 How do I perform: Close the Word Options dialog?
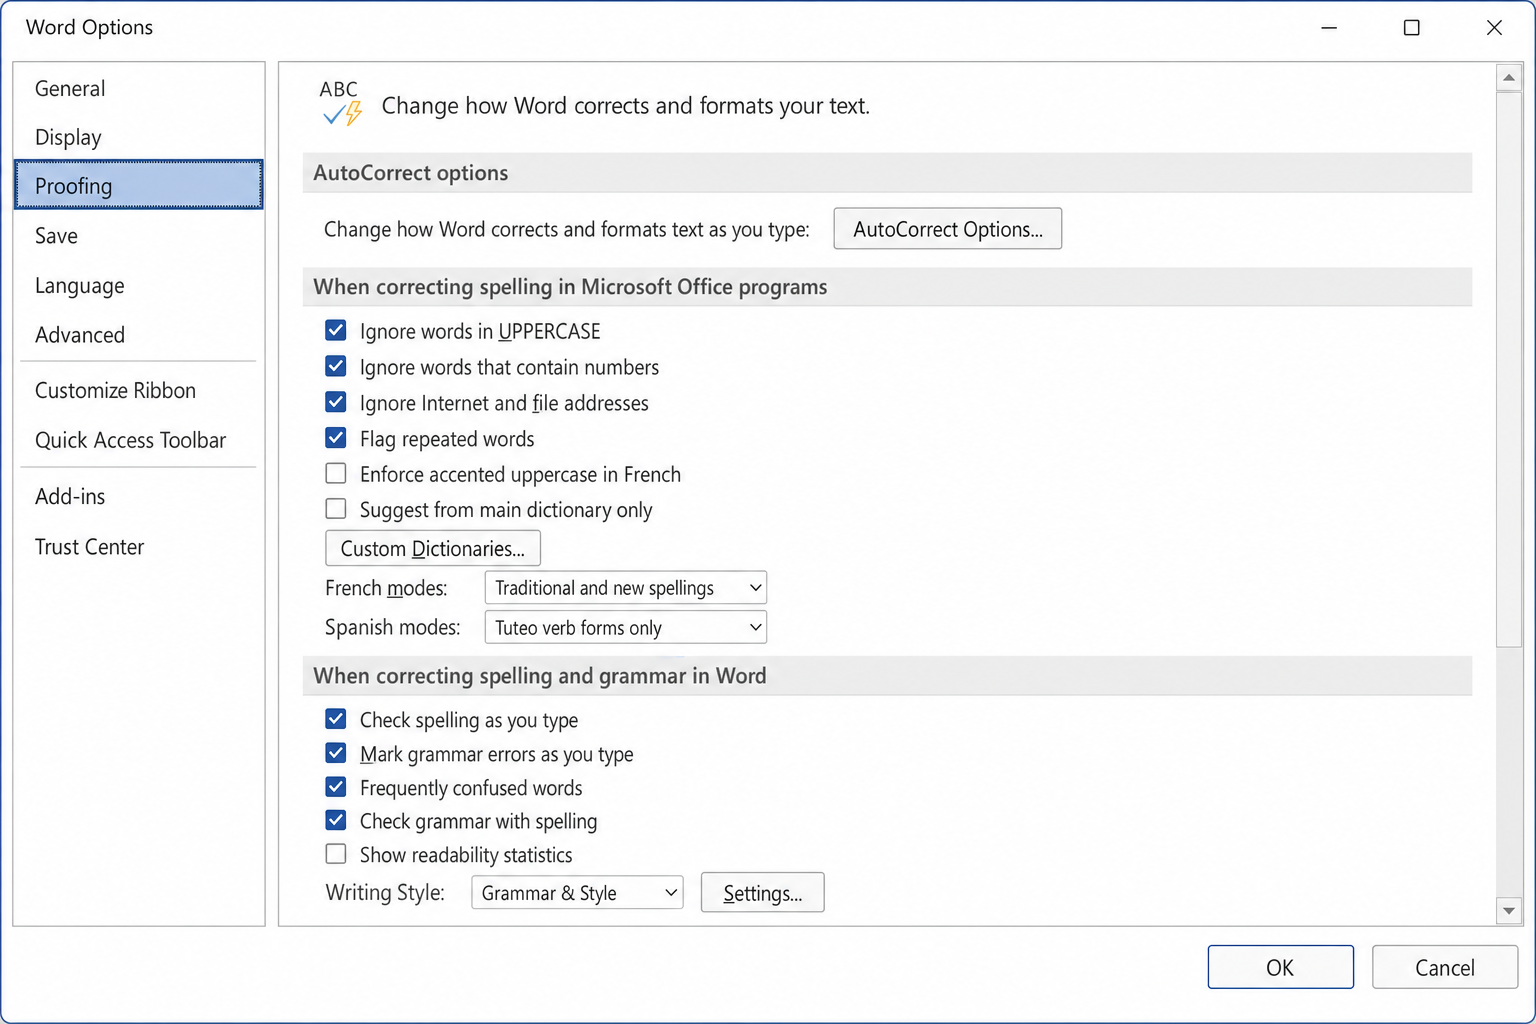pos(1494,28)
